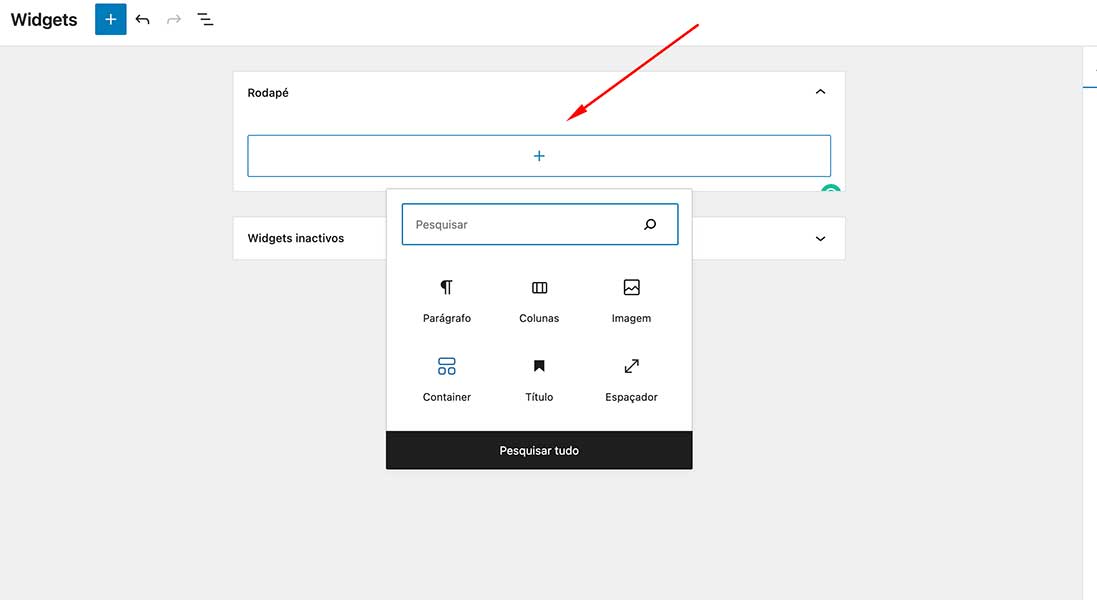The width and height of the screenshot is (1097, 600).
Task: Click the redo arrow in top toolbar
Action: (174, 20)
